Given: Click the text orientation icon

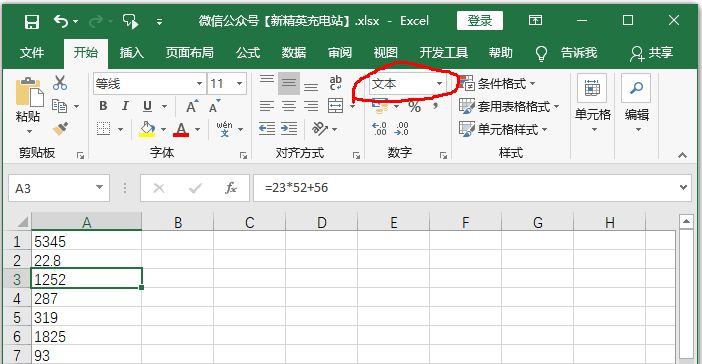Looking at the screenshot, I should [x=320, y=129].
